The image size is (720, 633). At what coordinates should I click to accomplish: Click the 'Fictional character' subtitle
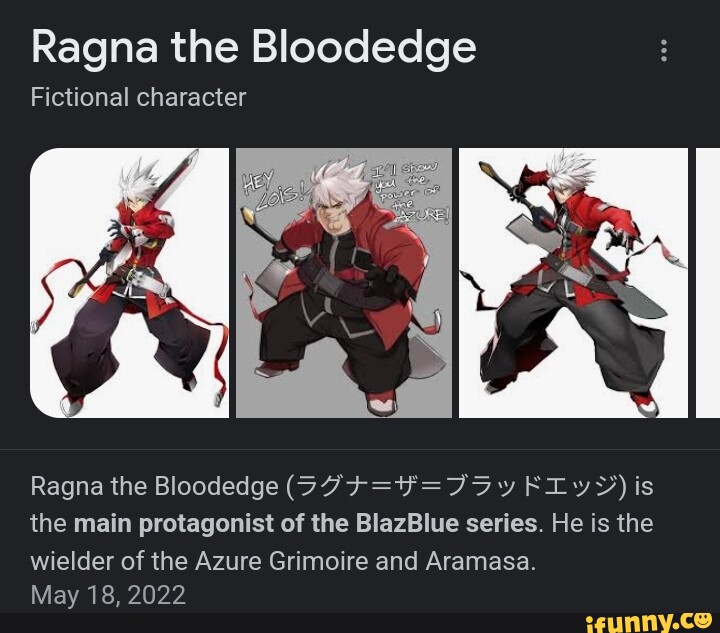[138, 97]
